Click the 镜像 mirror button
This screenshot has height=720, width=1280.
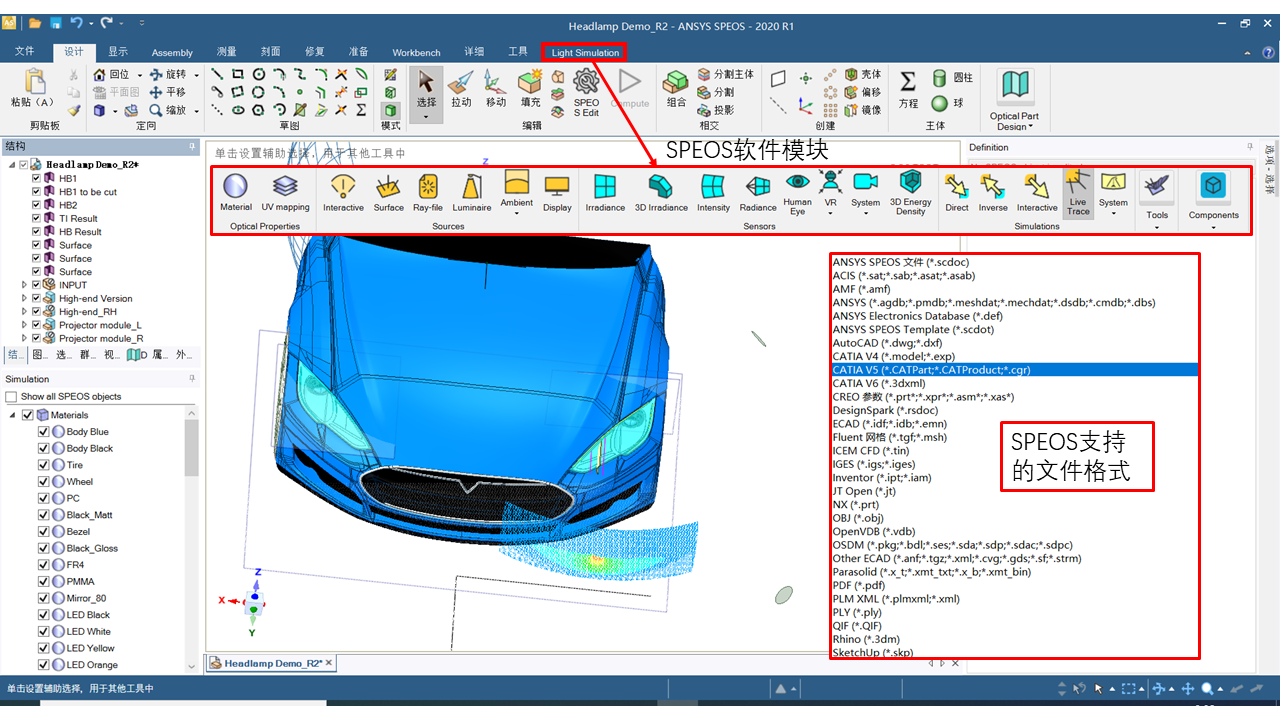[863, 110]
